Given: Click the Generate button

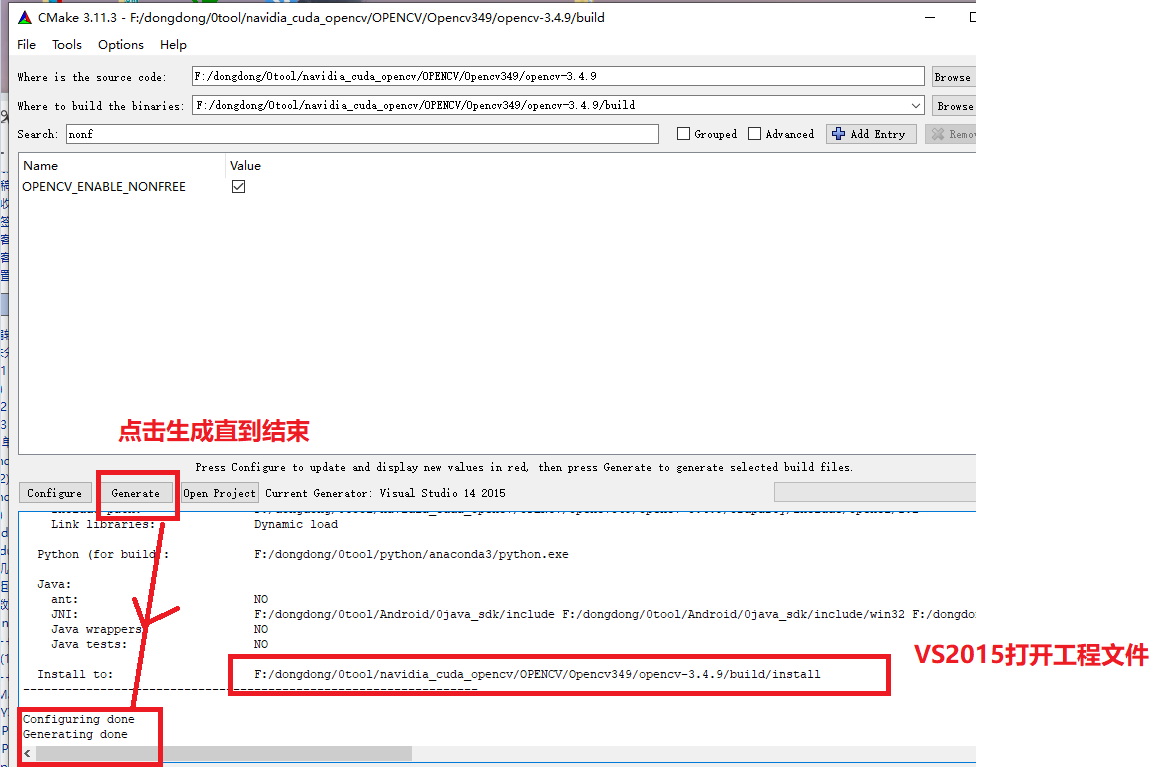Looking at the screenshot, I should point(135,493).
